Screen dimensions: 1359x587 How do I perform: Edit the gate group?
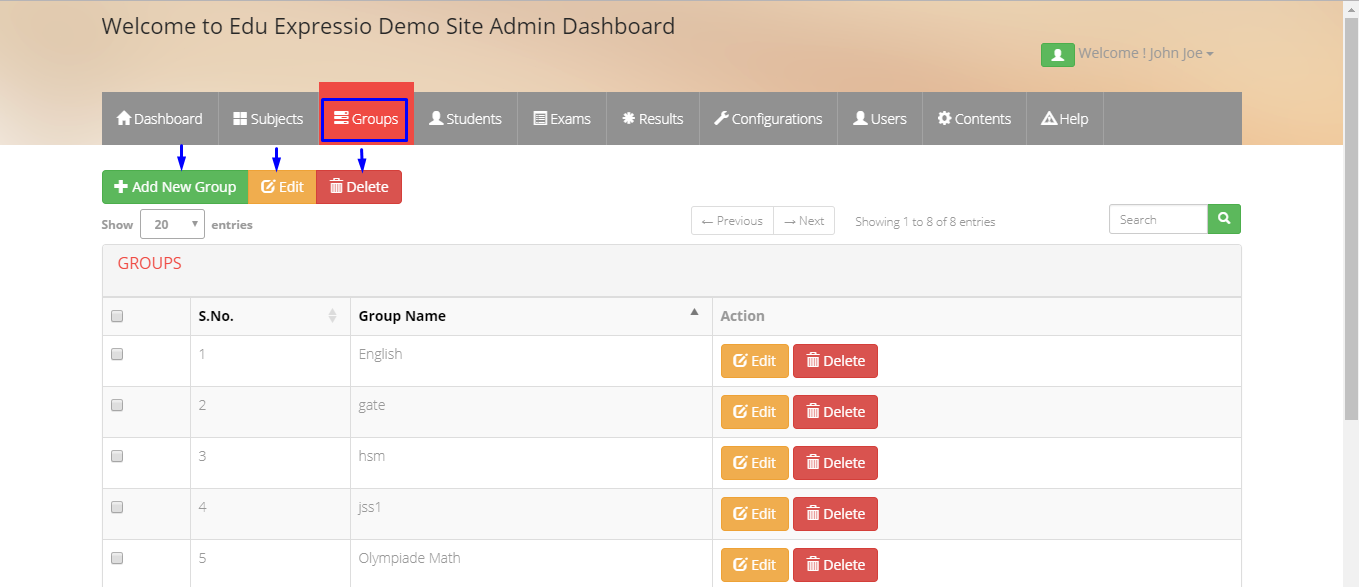coord(755,412)
